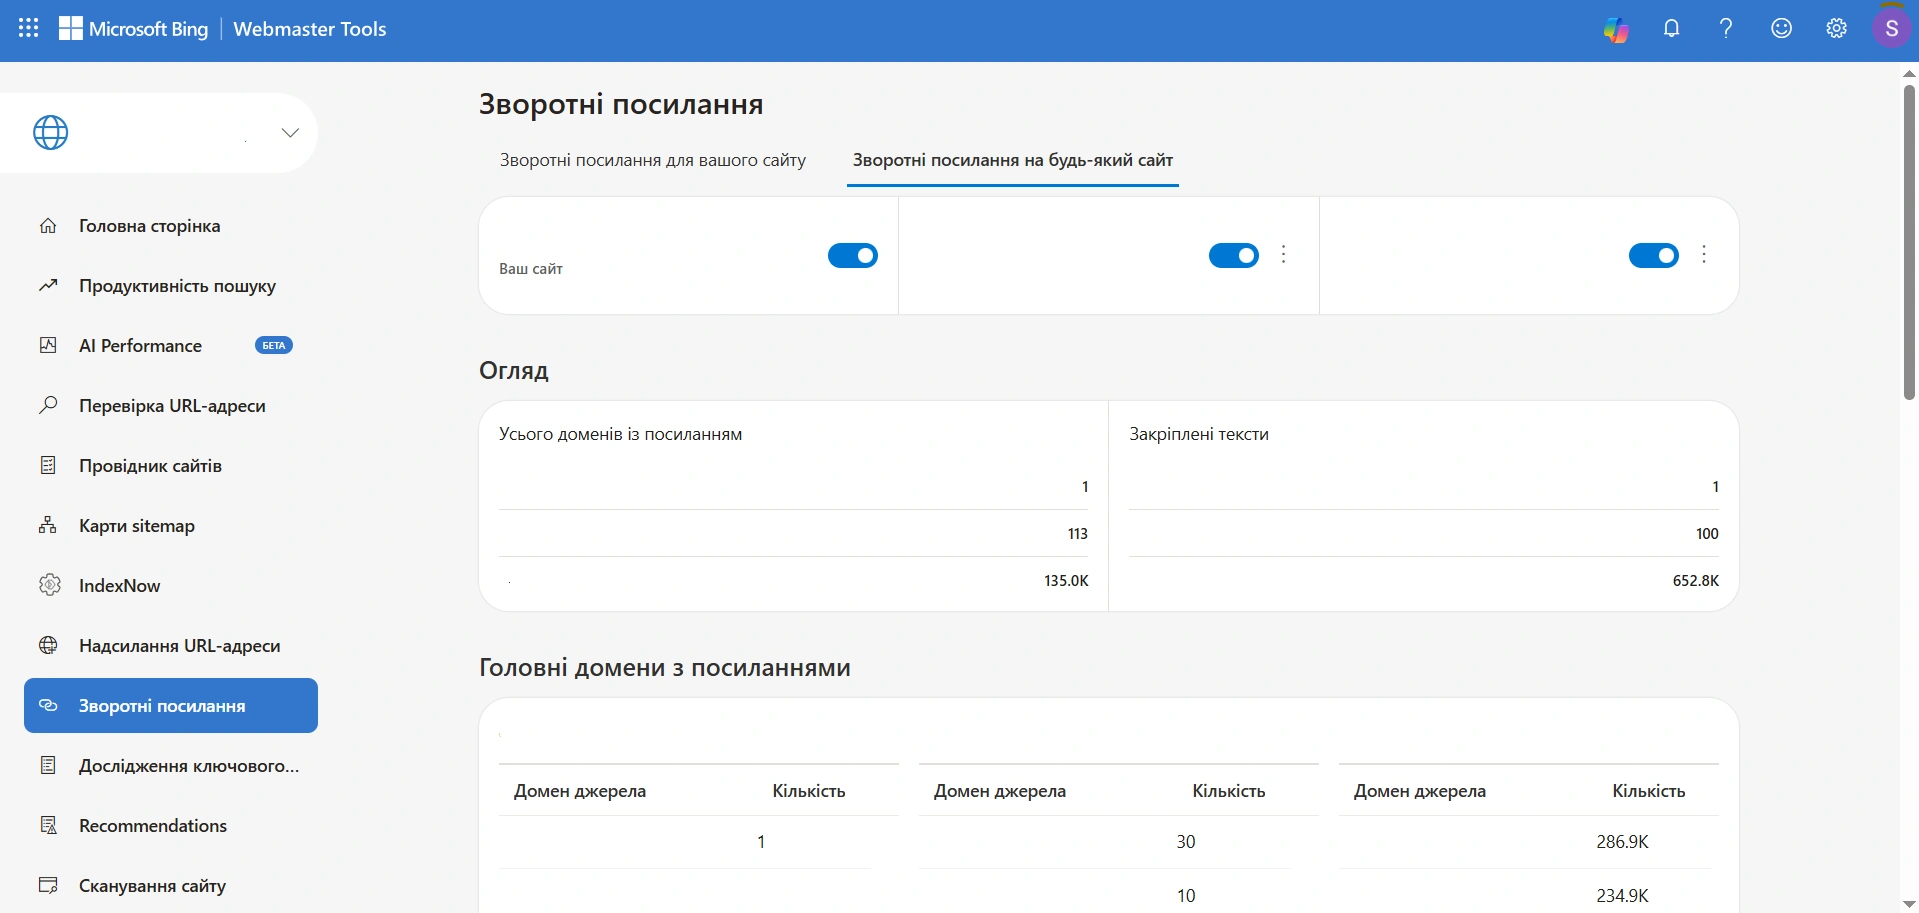Click Закріплені тексти heading

pos(1199,434)
